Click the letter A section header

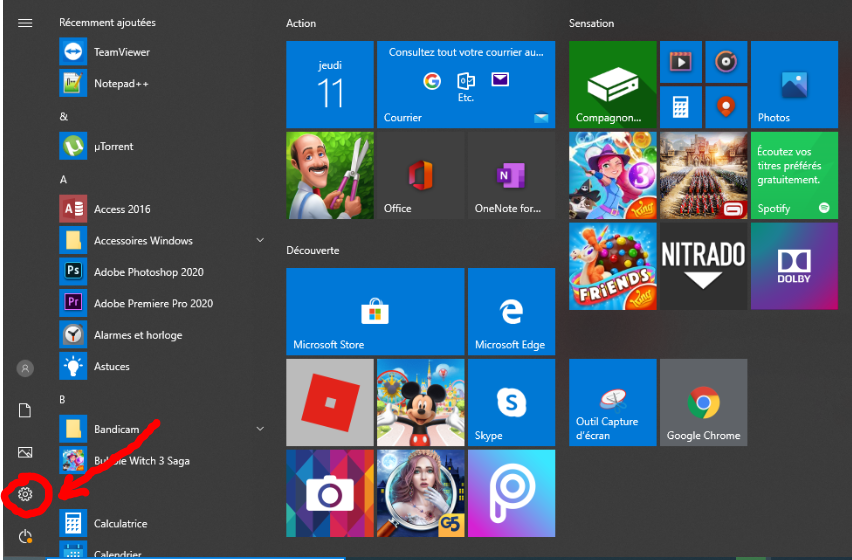[64, 180]
